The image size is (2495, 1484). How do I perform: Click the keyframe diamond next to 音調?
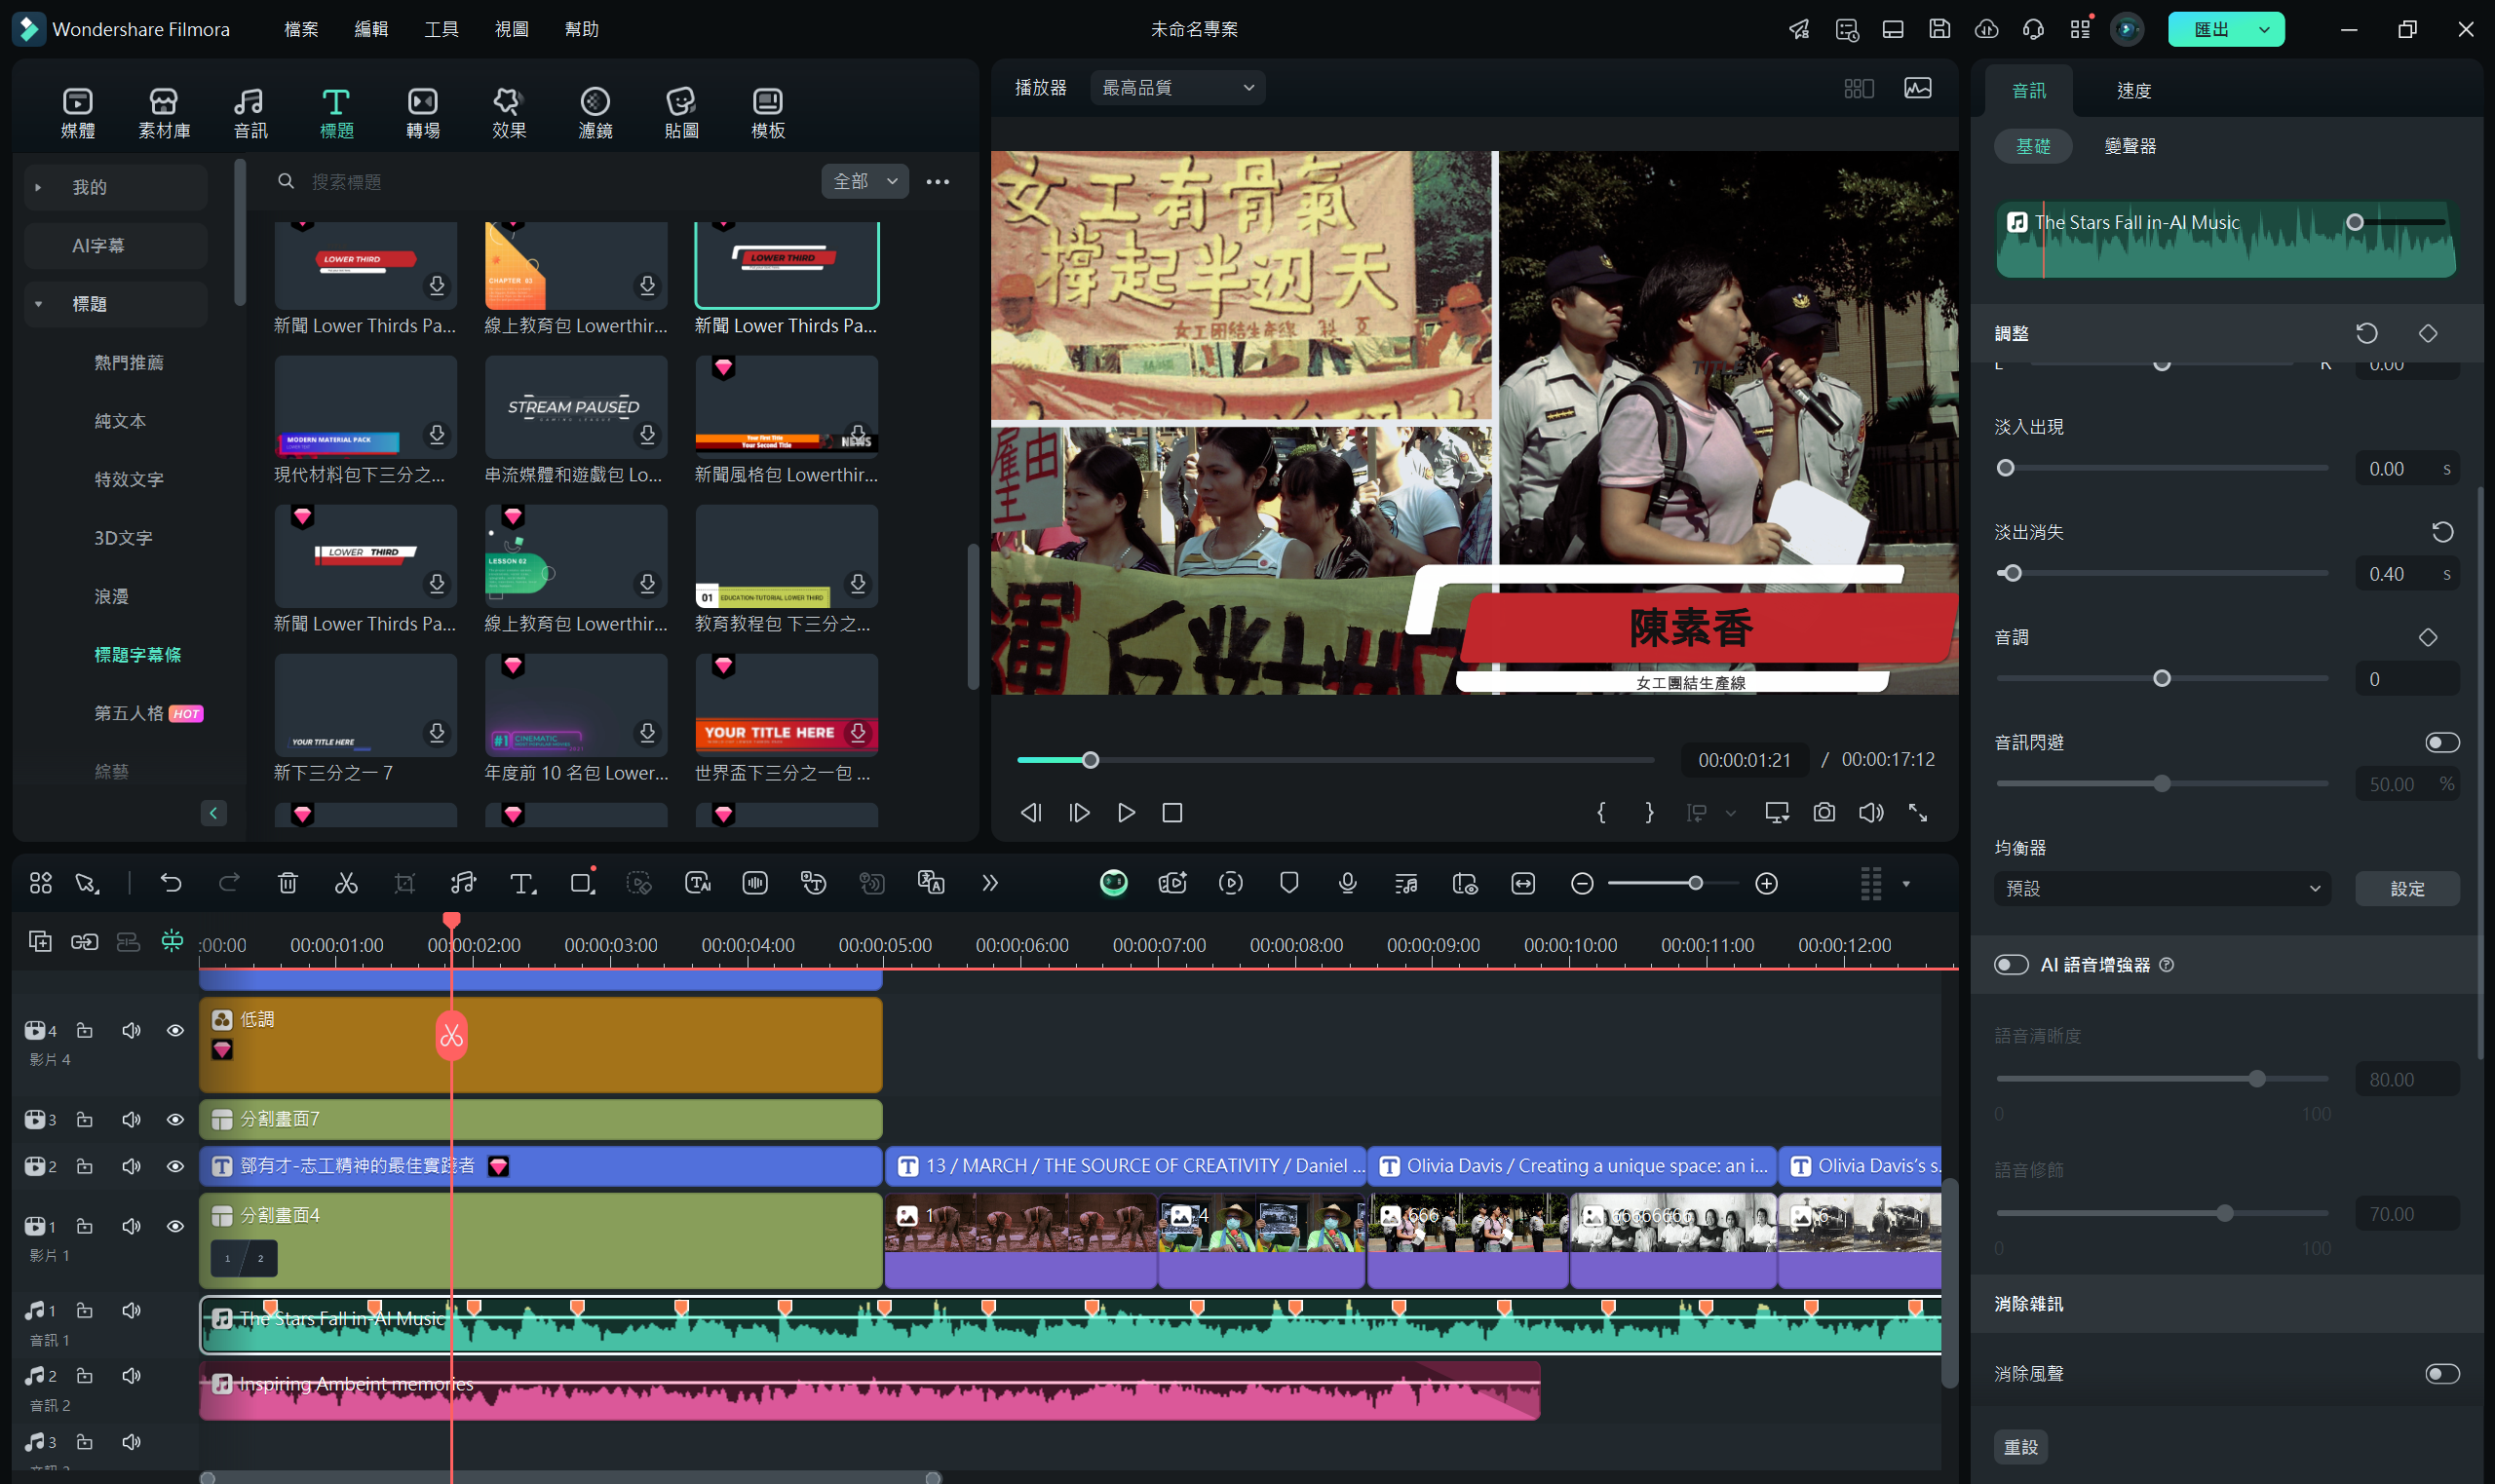pyautogui.click(x=2427, y=637)
